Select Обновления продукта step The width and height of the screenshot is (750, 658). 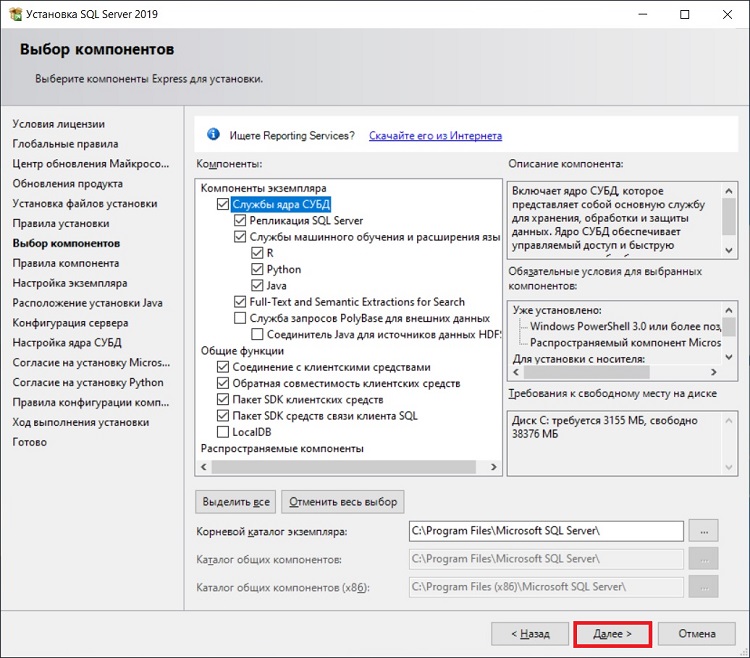point(67,184)
